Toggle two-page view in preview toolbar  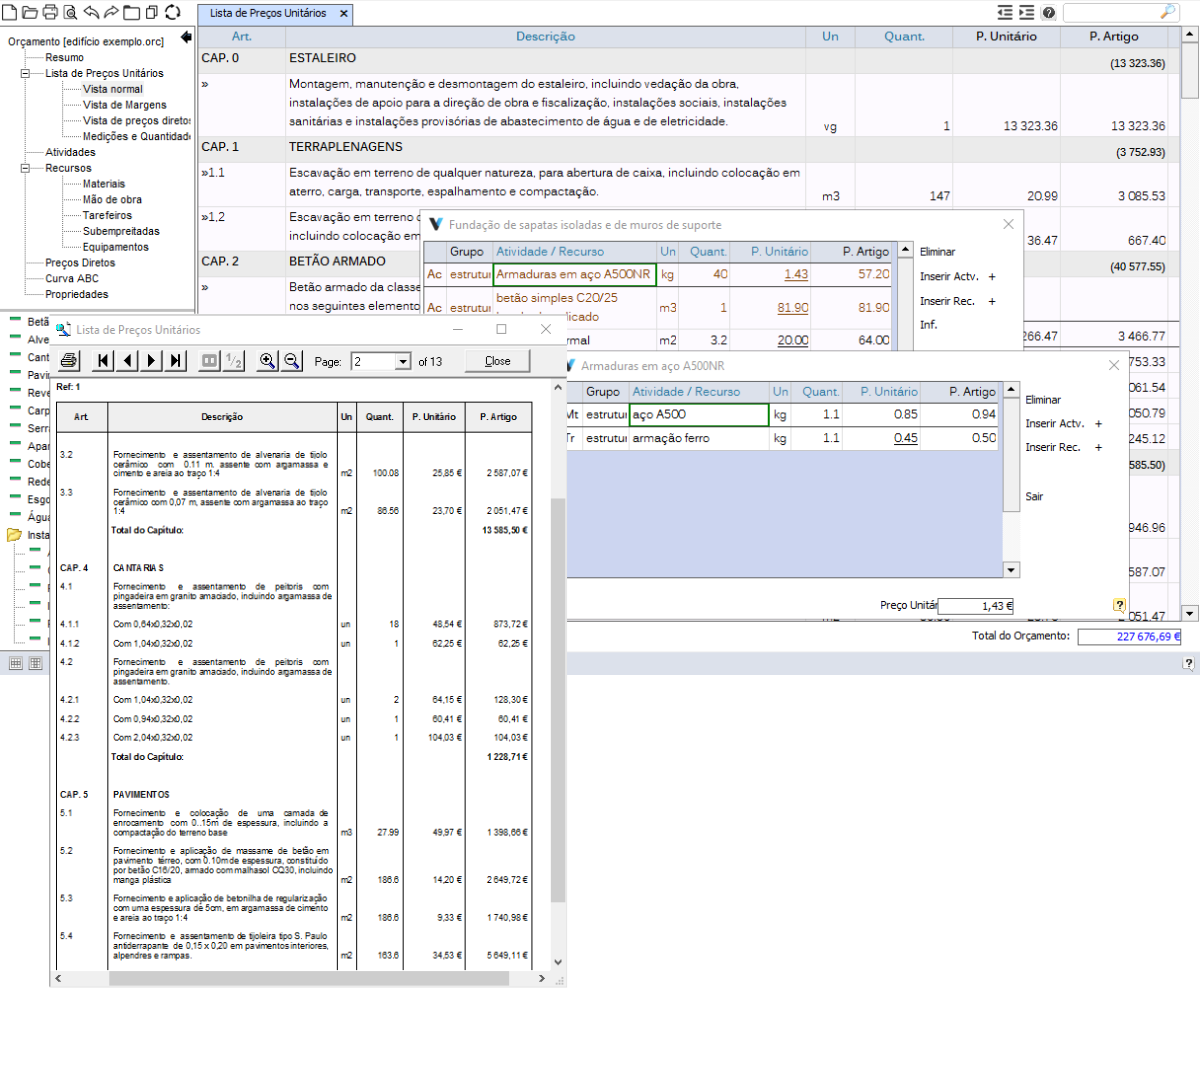pos(209,360)
